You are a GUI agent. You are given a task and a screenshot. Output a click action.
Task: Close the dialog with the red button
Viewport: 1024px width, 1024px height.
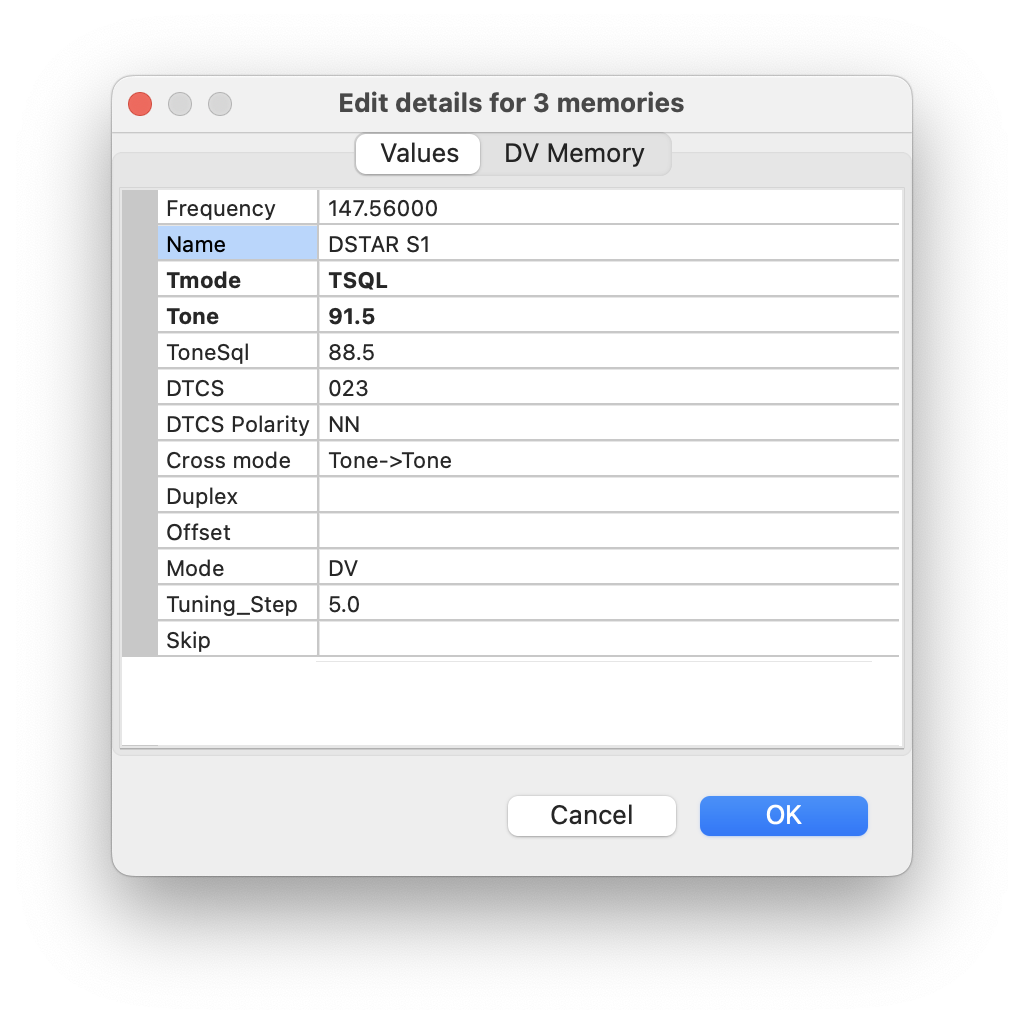pos(140,104)
